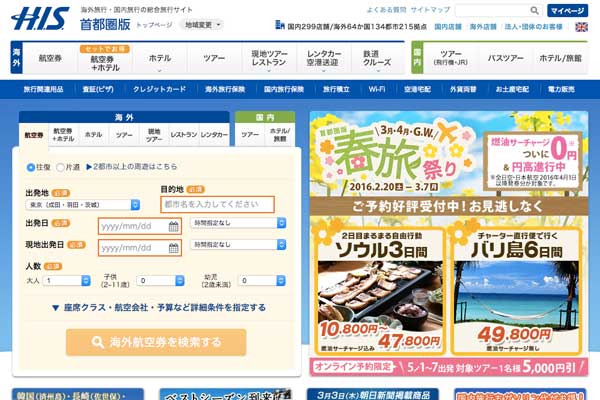
Task: Open departure city dropdown (東京 成田・羽田・茨城)
Action: point(83,205)
